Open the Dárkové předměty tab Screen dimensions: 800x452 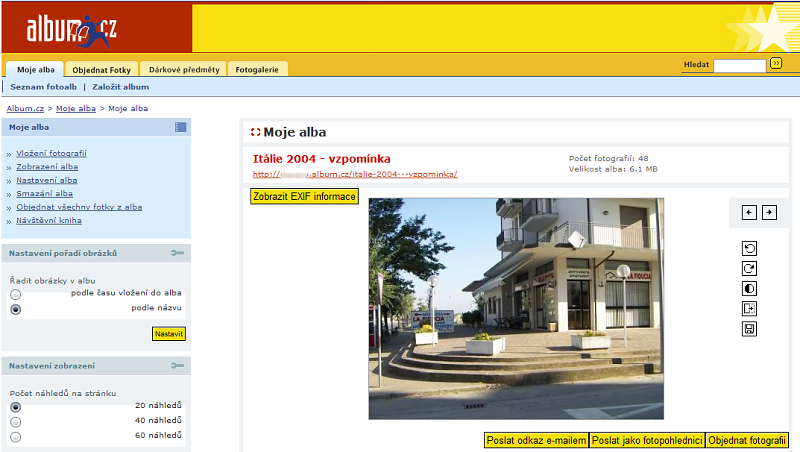(184, 69)
